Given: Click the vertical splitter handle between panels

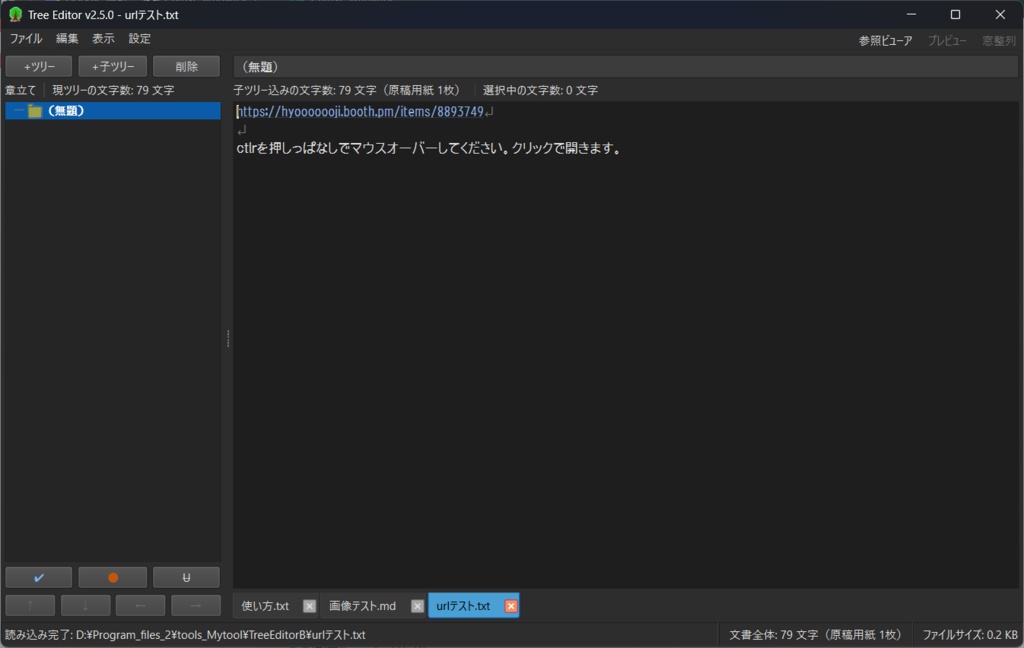Looking at the screenshot, I should (227, 338).
